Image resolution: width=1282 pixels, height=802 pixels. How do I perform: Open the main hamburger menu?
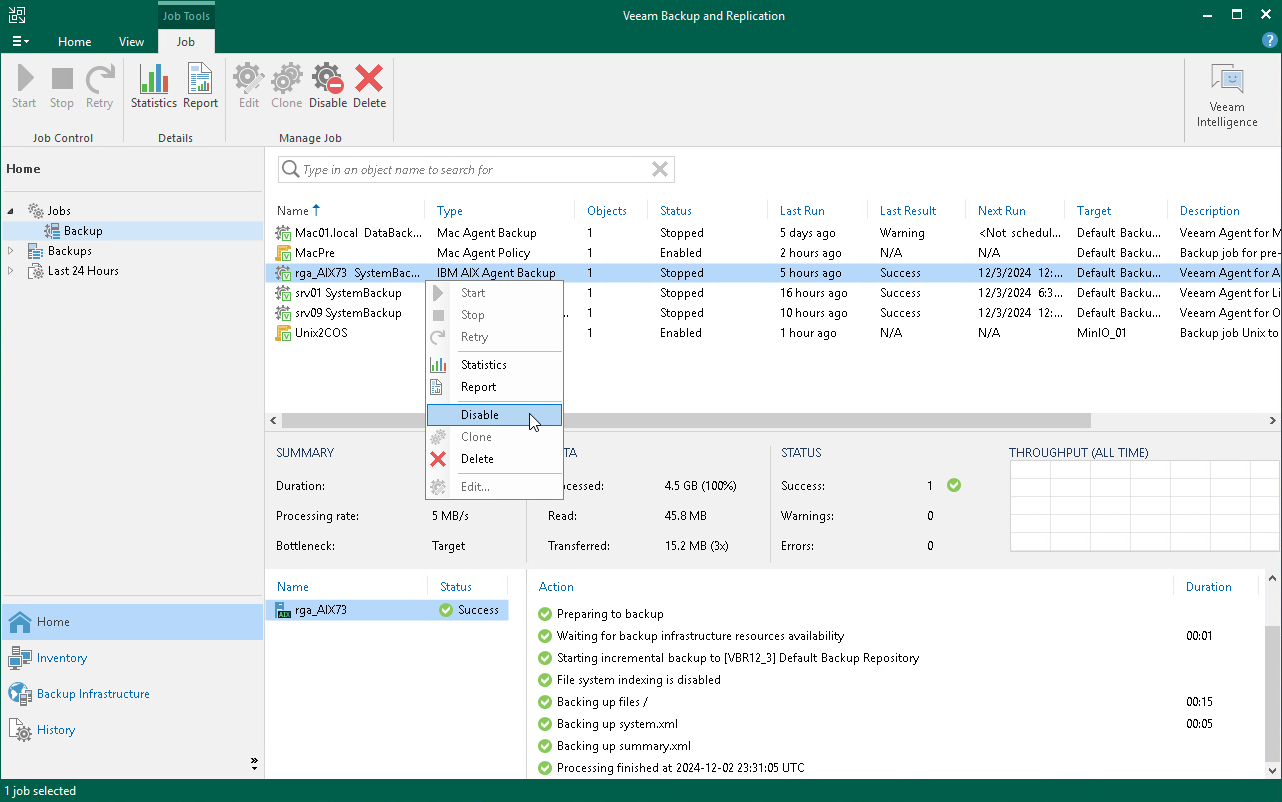tap(20, 41)
